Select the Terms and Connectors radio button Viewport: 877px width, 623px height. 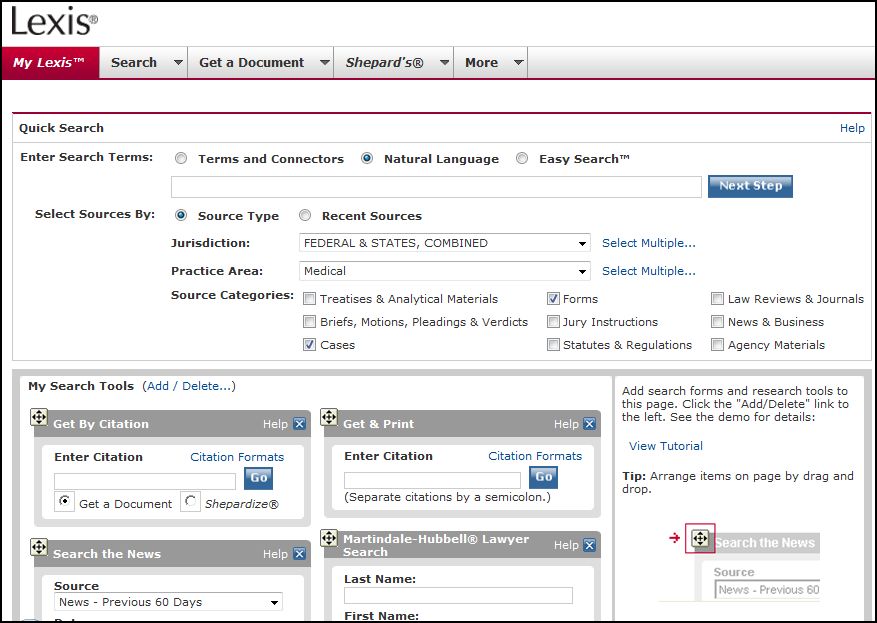pyautogui.click(x=181, y=159)
